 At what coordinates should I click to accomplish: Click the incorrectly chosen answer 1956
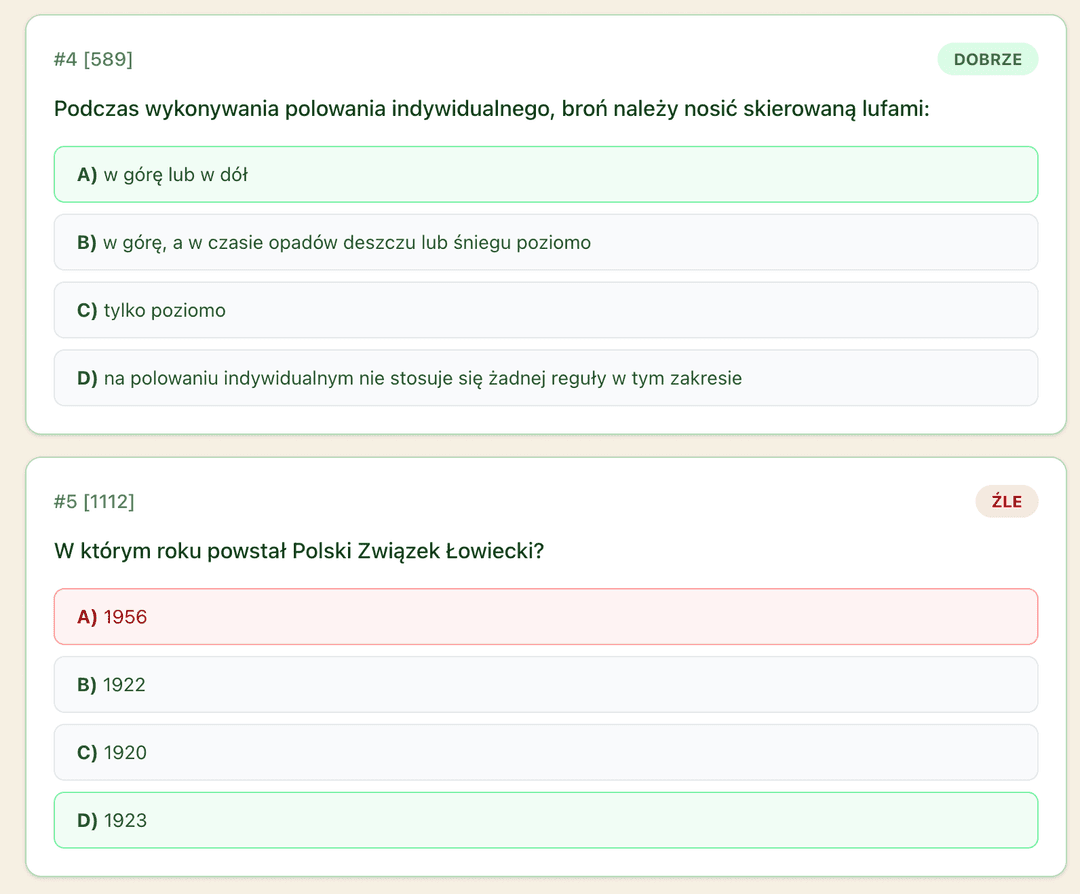[545, 617]
